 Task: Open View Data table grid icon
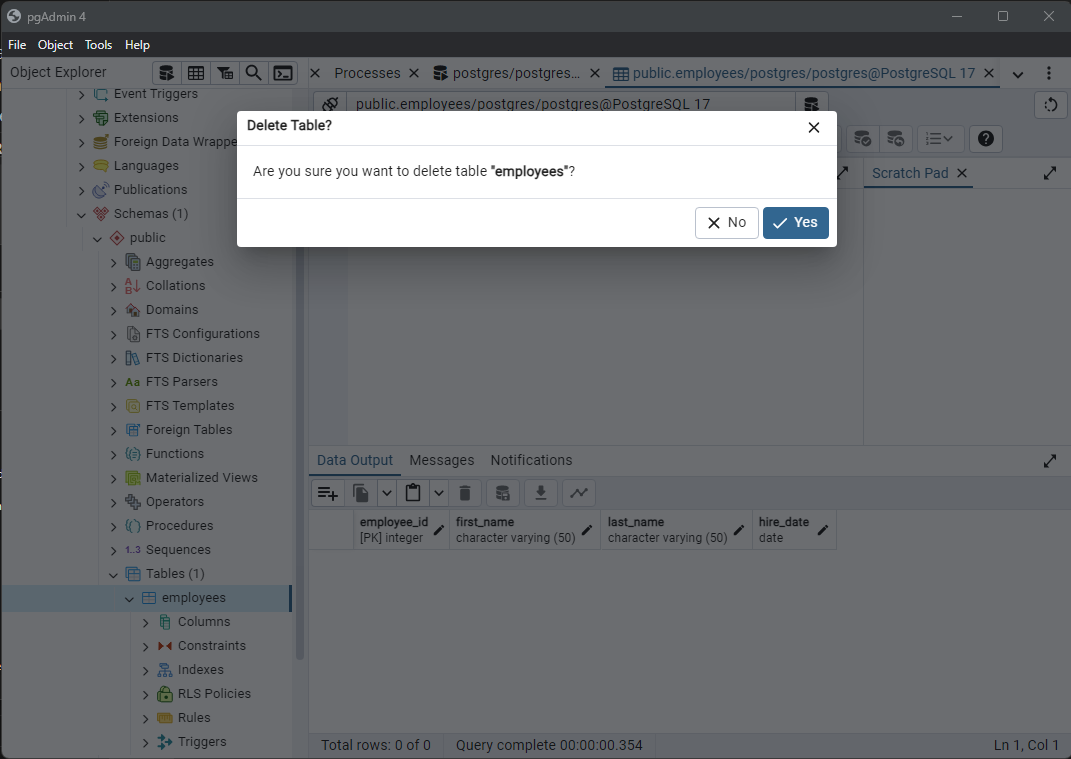[x=196, y=72]
